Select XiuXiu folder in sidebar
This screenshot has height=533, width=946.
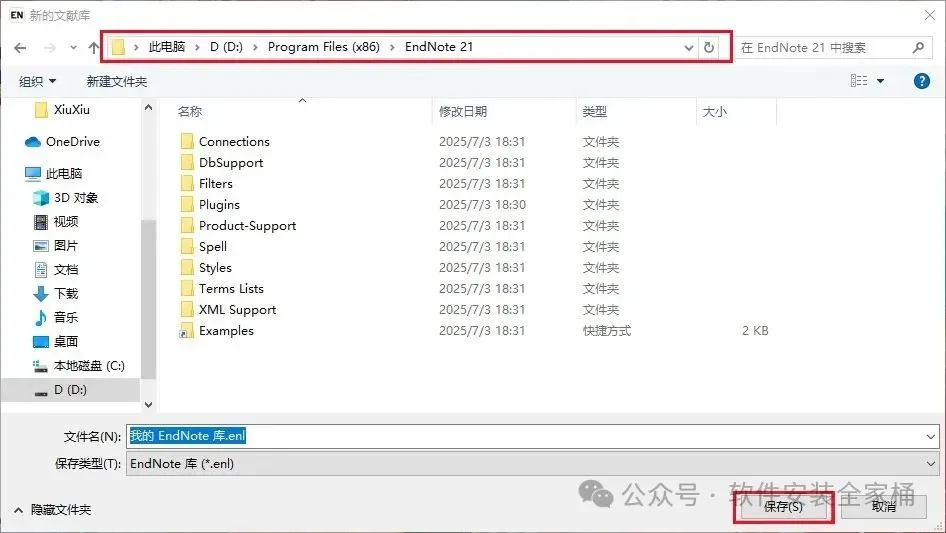tap(62, 109)
